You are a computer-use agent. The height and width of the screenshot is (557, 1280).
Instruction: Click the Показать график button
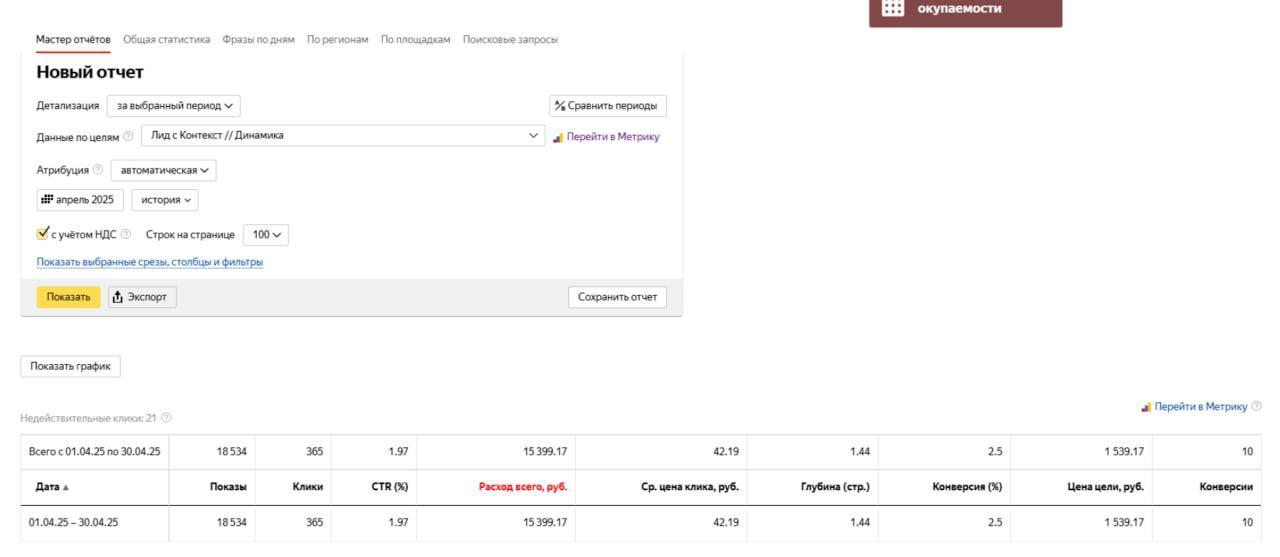70,366
